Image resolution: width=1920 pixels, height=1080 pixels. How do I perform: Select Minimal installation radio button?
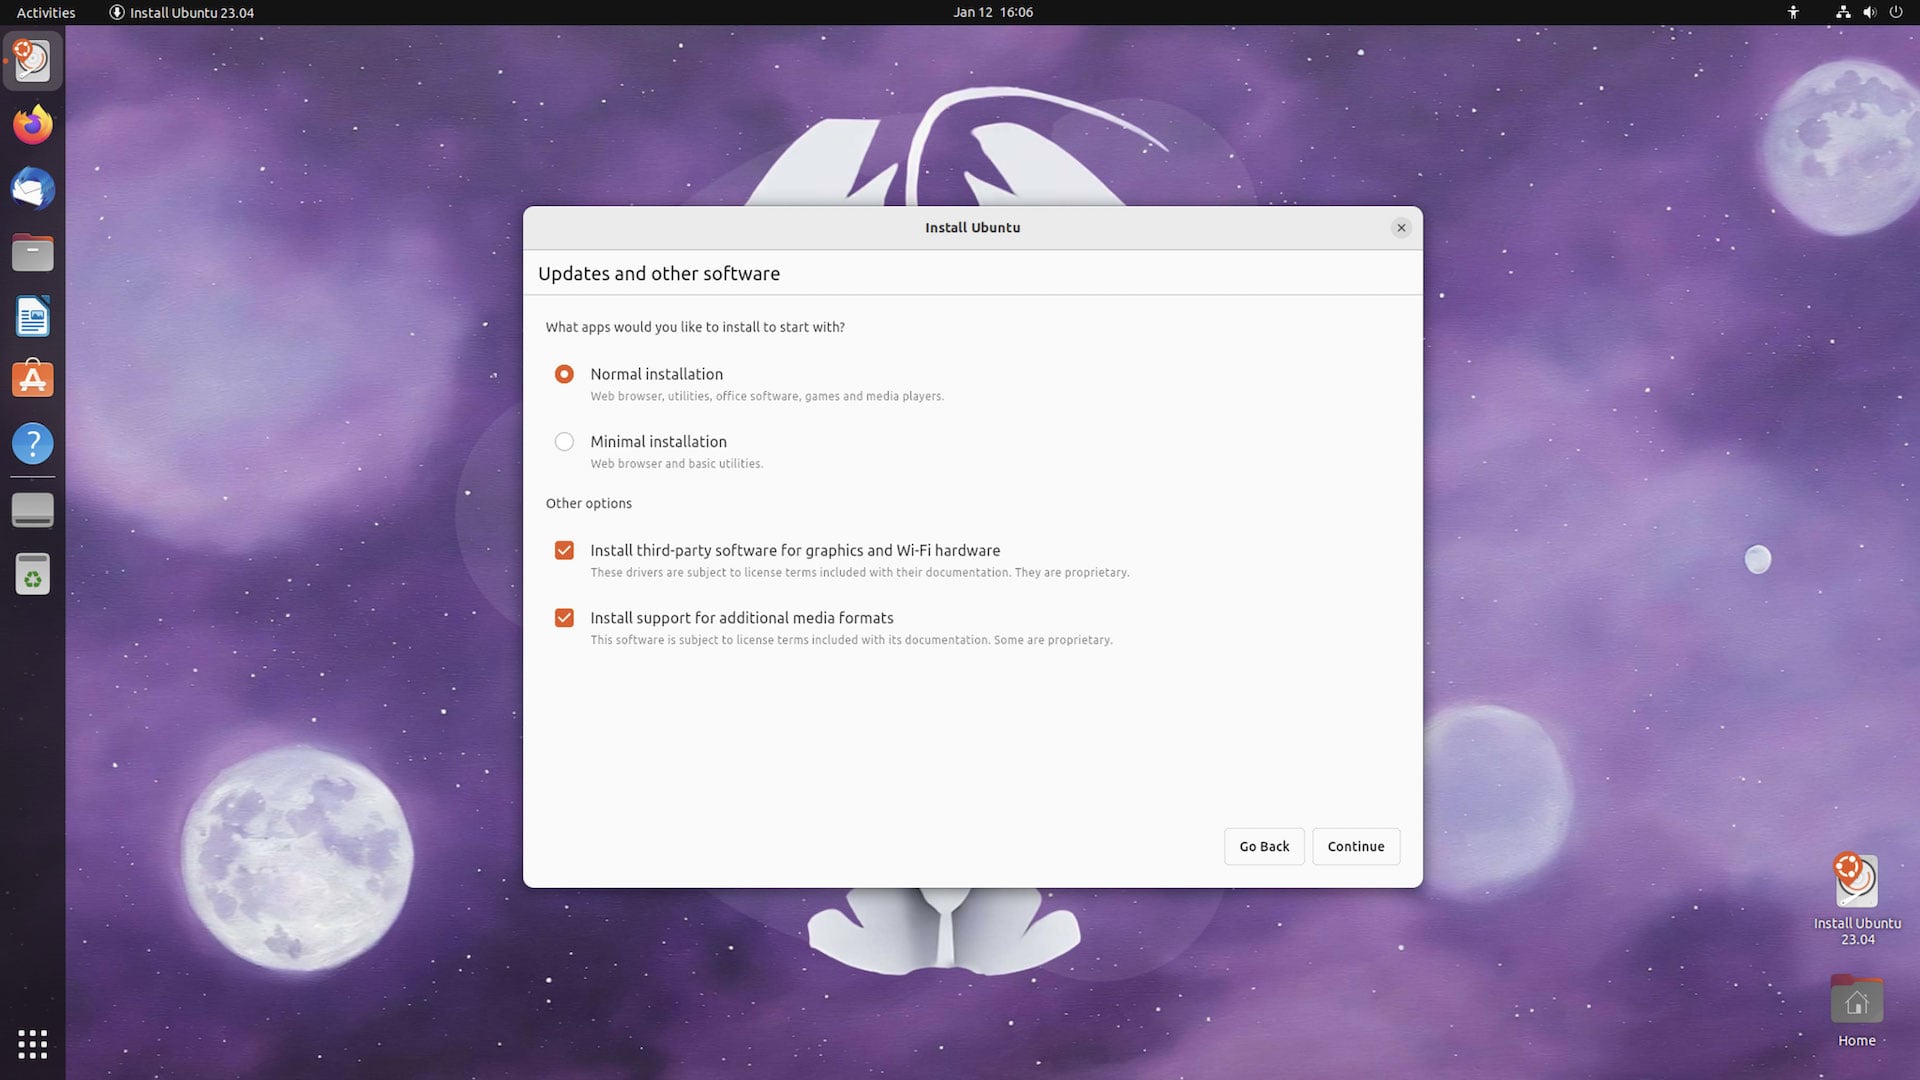click(x=564, y=441)
